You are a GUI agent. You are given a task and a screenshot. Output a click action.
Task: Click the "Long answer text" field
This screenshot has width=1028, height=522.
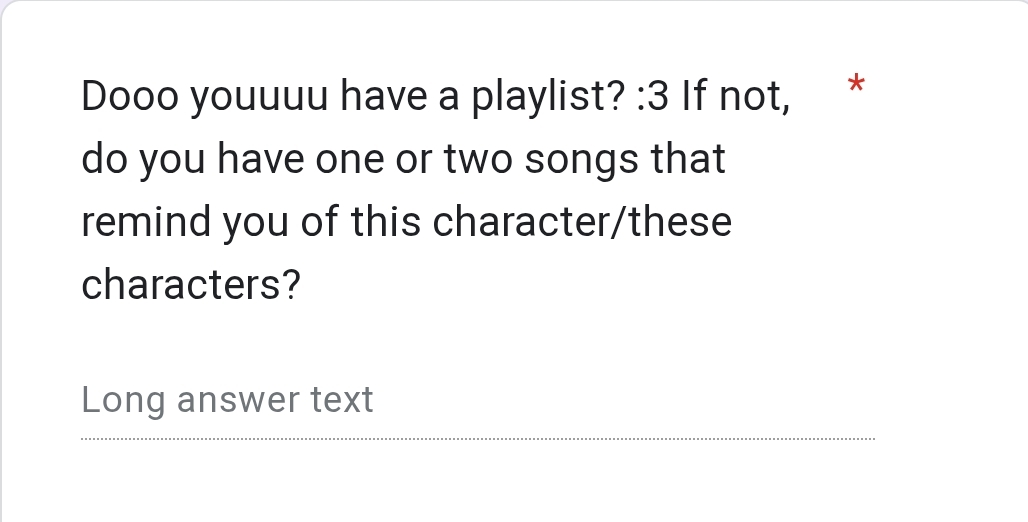click(x=227, y=400)
